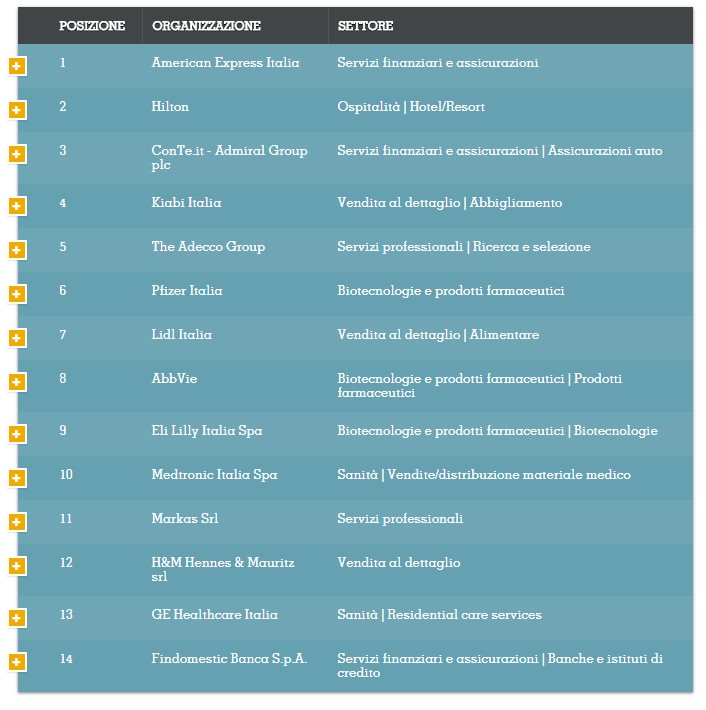Click the 'Assicurazioni auto' sector text
The height and width of the screenshot is (710, 706).
coord(605,151)
